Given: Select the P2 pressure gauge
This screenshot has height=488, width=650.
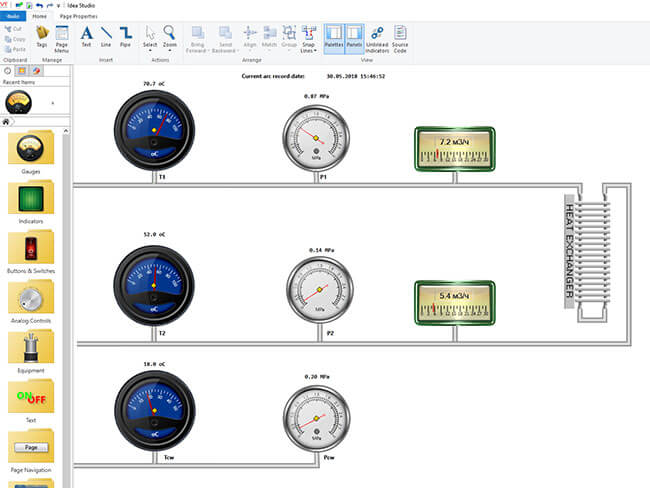Looking at the screenshot, I should (319, 290).
